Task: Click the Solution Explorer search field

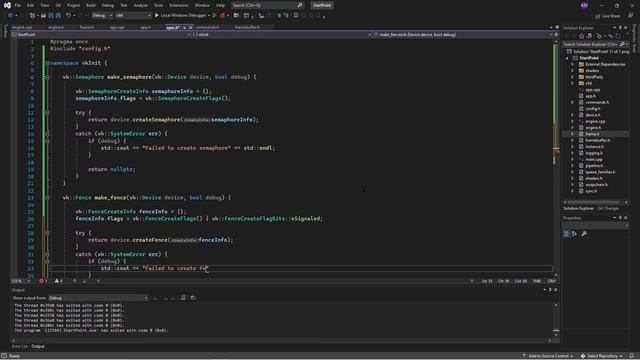Action: coord(595,44)
